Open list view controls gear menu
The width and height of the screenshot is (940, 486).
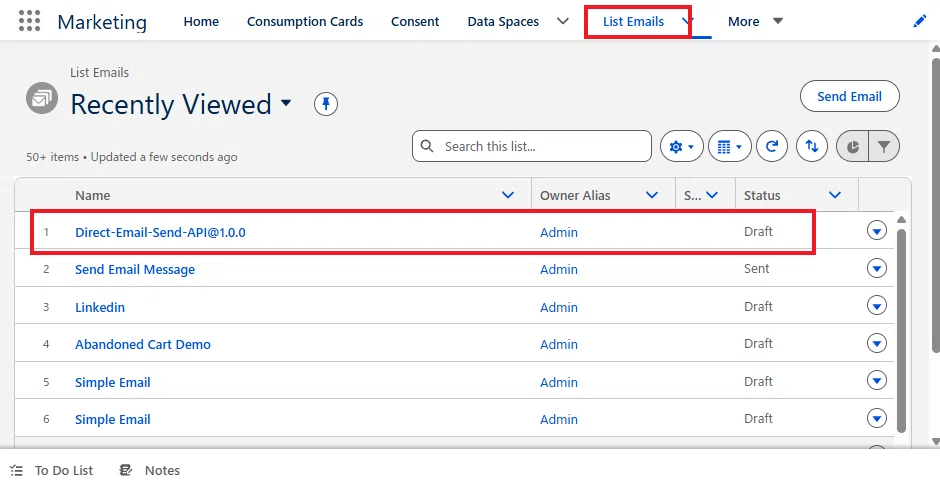click(682, 146)
